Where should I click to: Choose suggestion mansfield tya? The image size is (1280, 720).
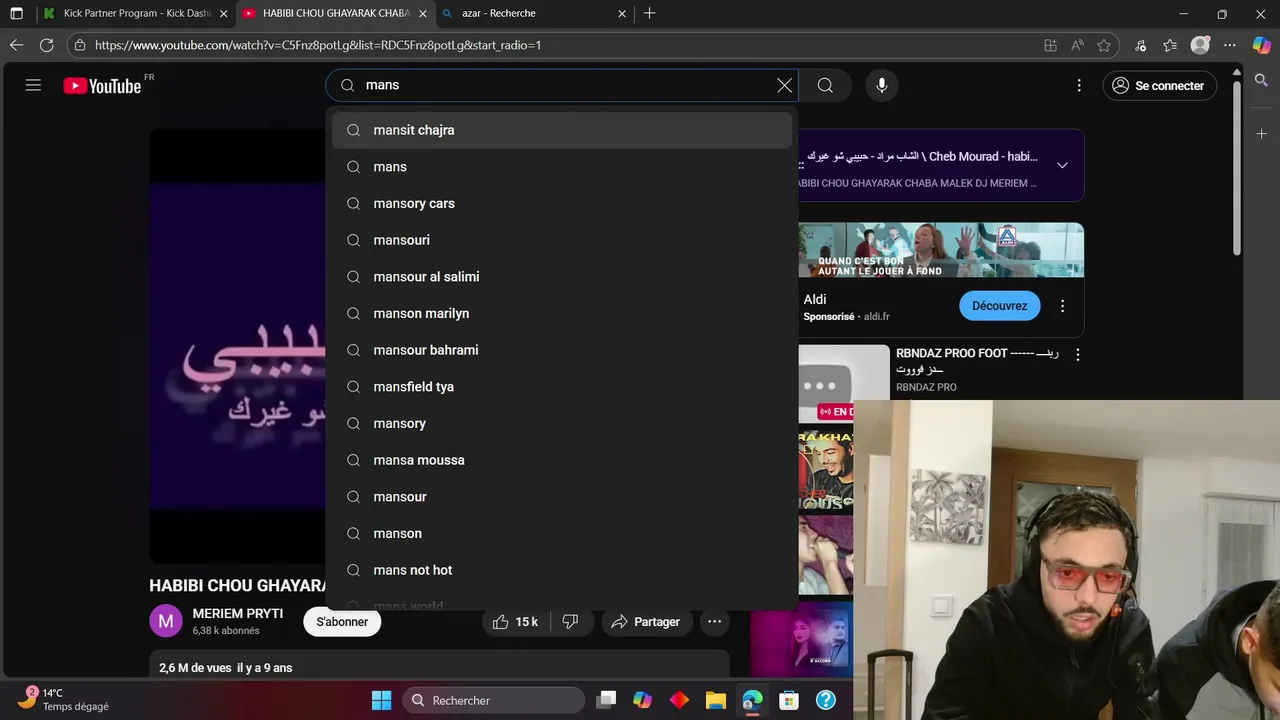click(562, 387)
